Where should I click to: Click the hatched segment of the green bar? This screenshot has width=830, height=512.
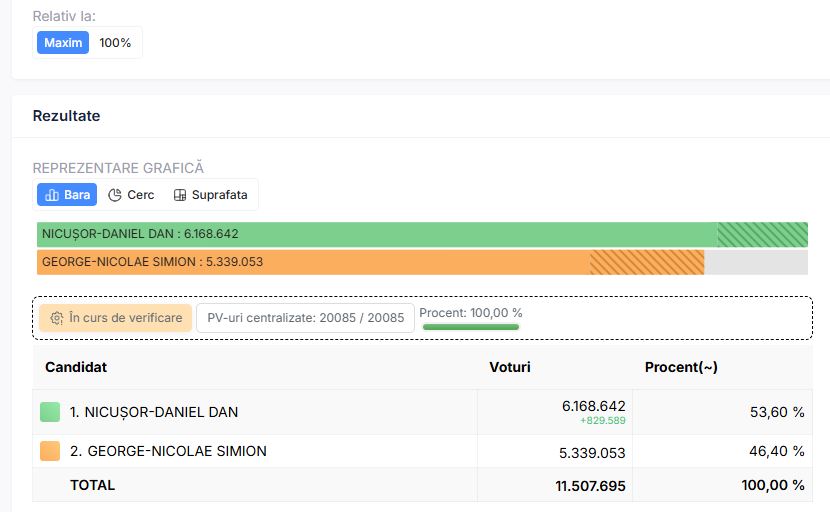pyautogui.click(x=763, y=234)
